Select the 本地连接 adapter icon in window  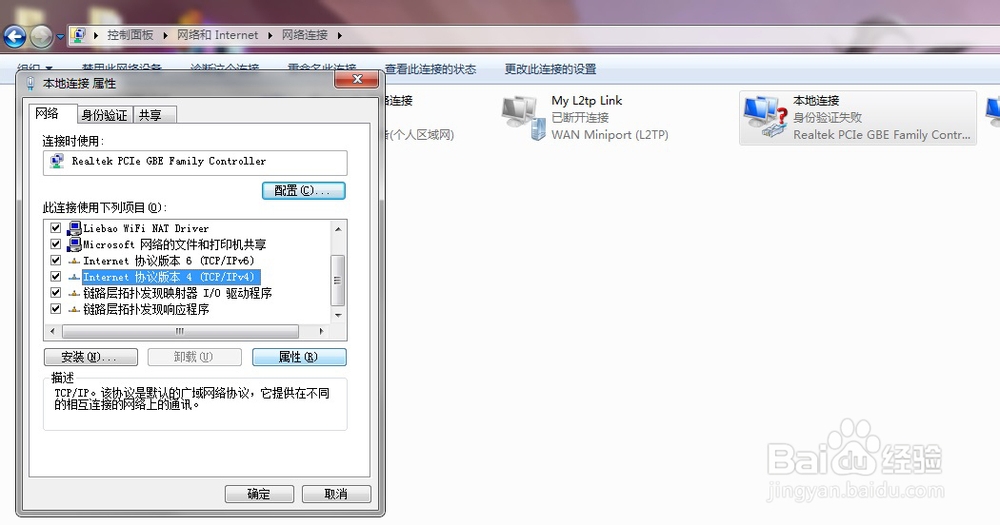[765, 117]
